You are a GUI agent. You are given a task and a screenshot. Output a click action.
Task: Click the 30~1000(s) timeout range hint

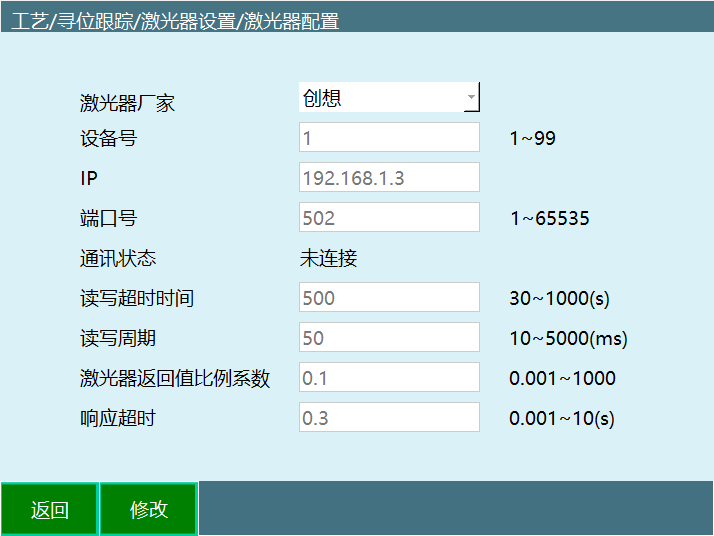(559, 298)
